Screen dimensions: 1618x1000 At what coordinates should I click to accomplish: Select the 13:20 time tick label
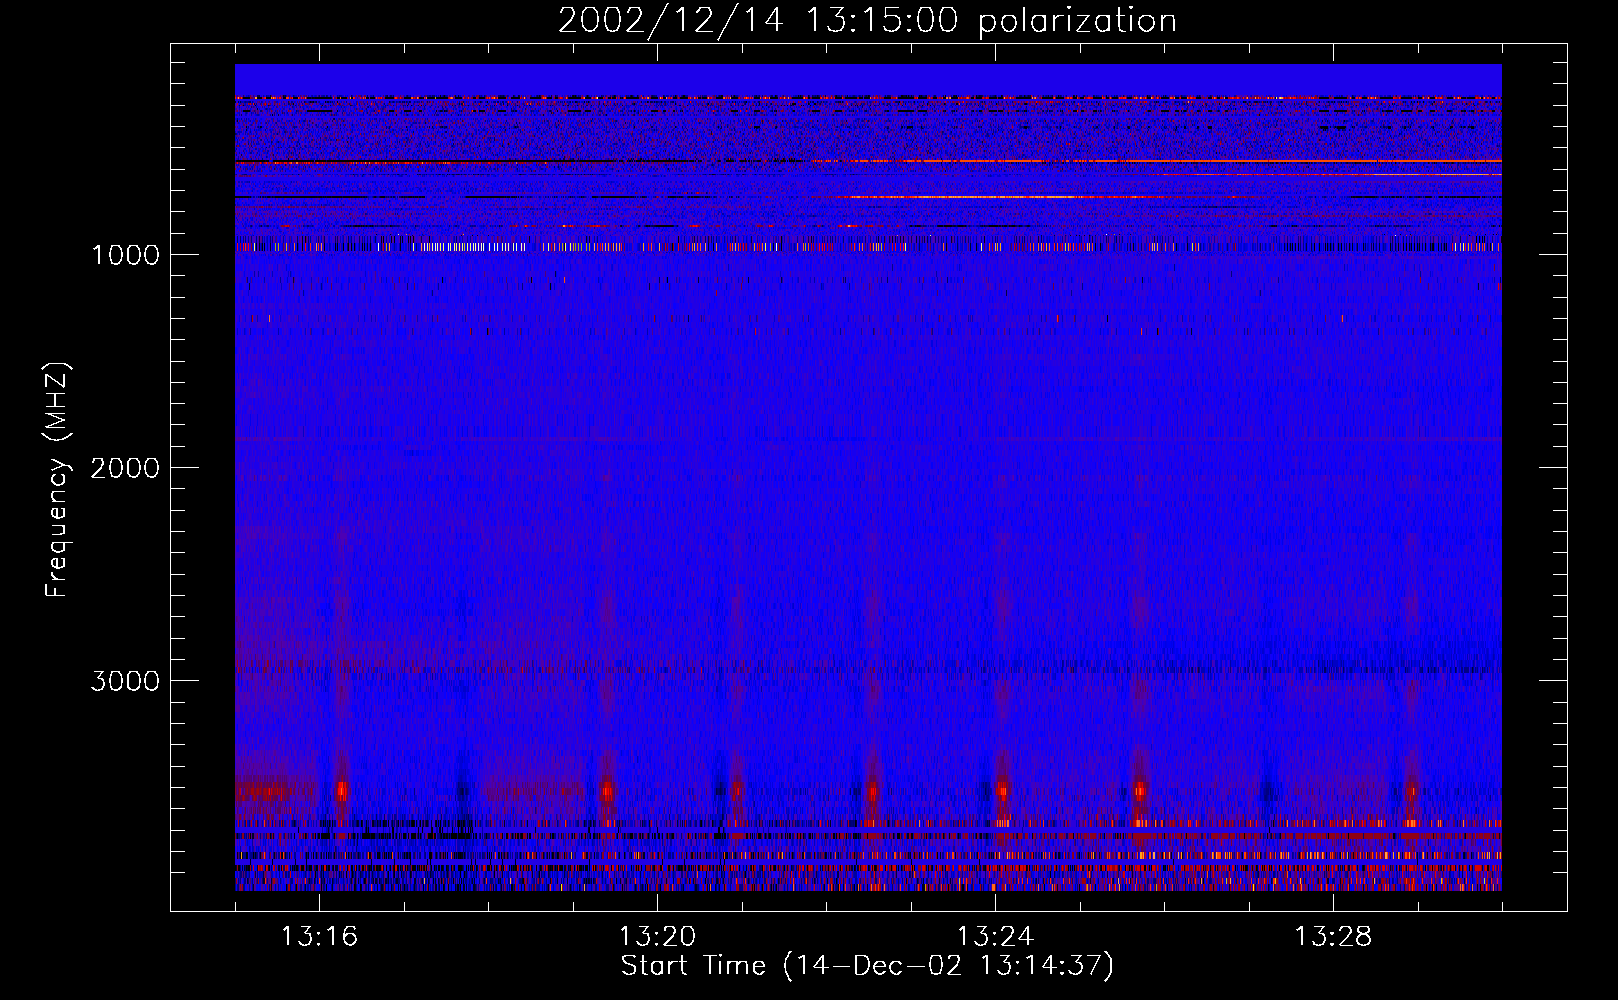657,937
